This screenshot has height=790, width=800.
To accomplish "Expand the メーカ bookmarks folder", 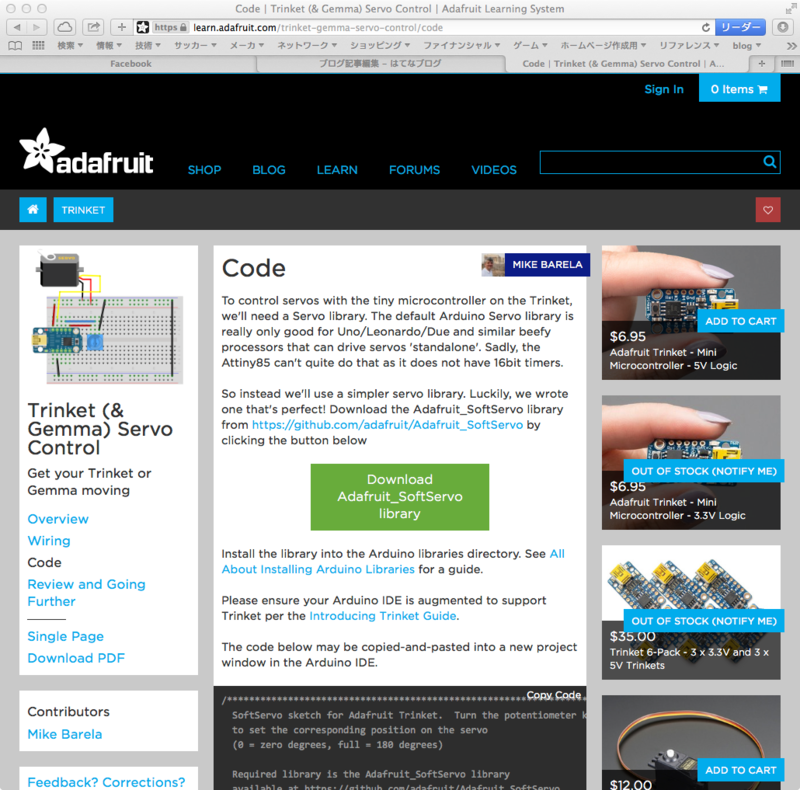I will 246,45.
